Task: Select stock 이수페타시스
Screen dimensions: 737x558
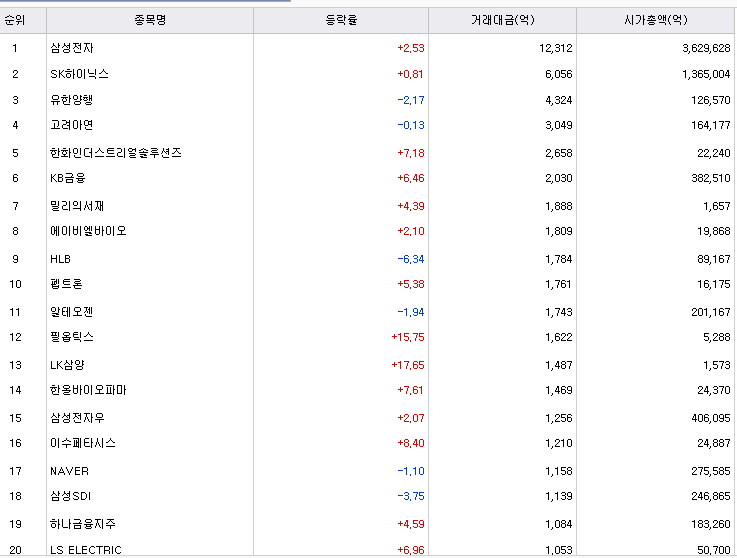Action: click(x=83, y=443)
